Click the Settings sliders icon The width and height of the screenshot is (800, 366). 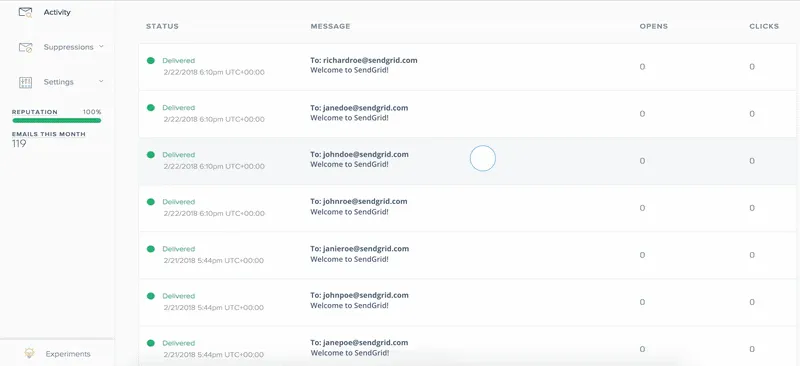pyautogui.click(x=26, y=82)
